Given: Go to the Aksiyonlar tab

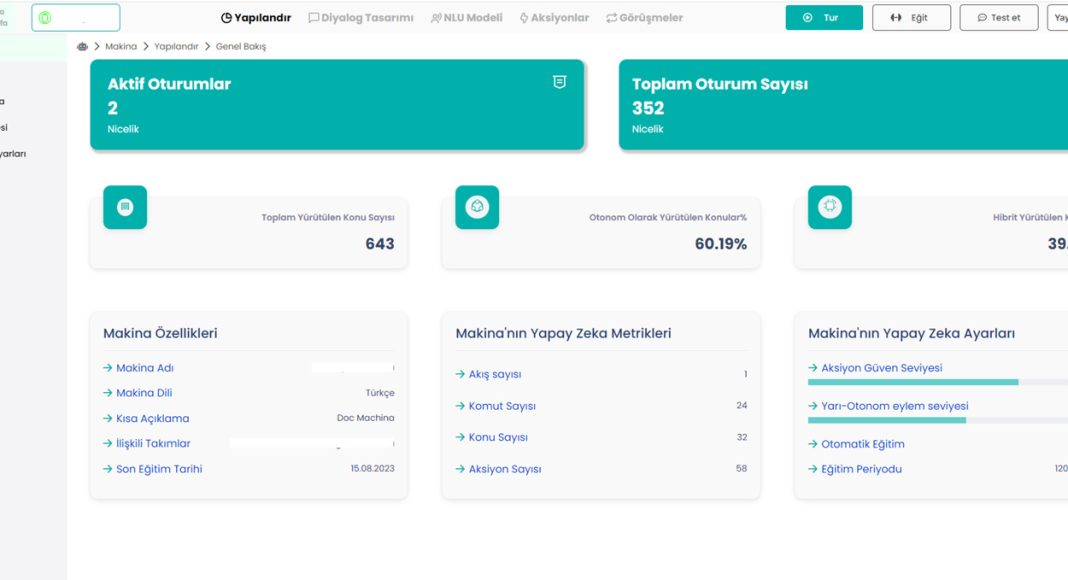Looking at the screenshot, I should click(554, 18).
